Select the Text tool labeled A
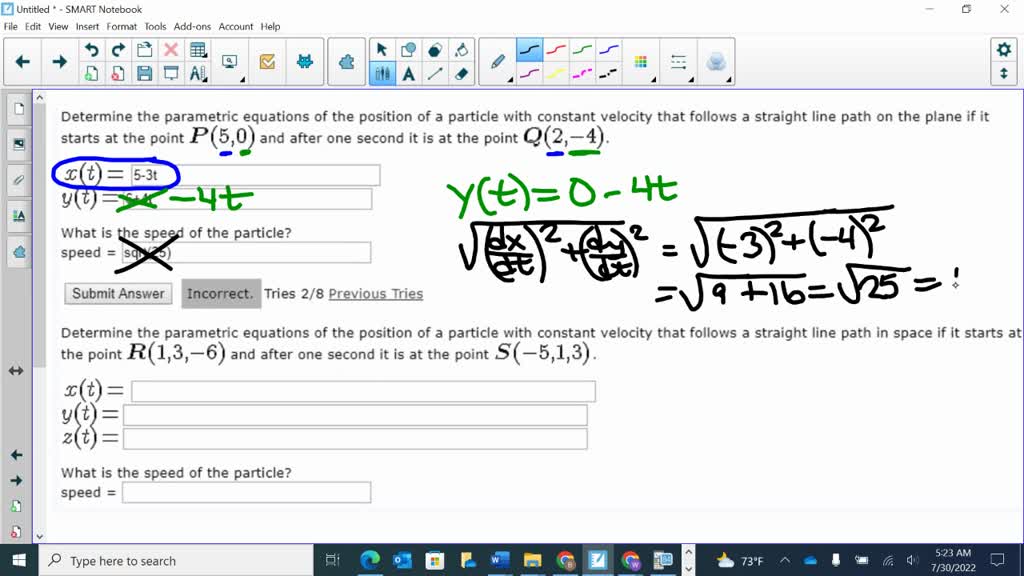 click(408, 73)
